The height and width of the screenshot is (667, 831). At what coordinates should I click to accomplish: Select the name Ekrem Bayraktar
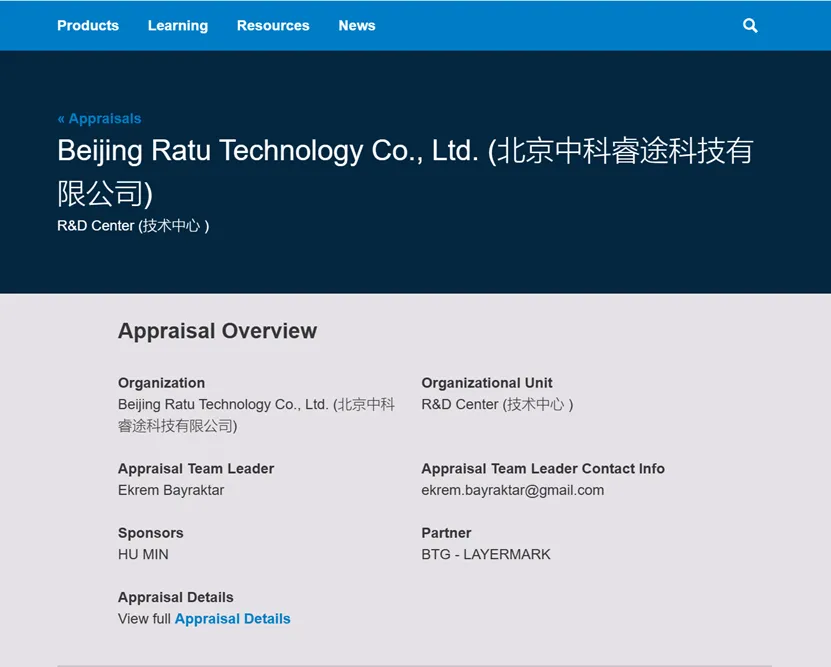coord(171,490)
